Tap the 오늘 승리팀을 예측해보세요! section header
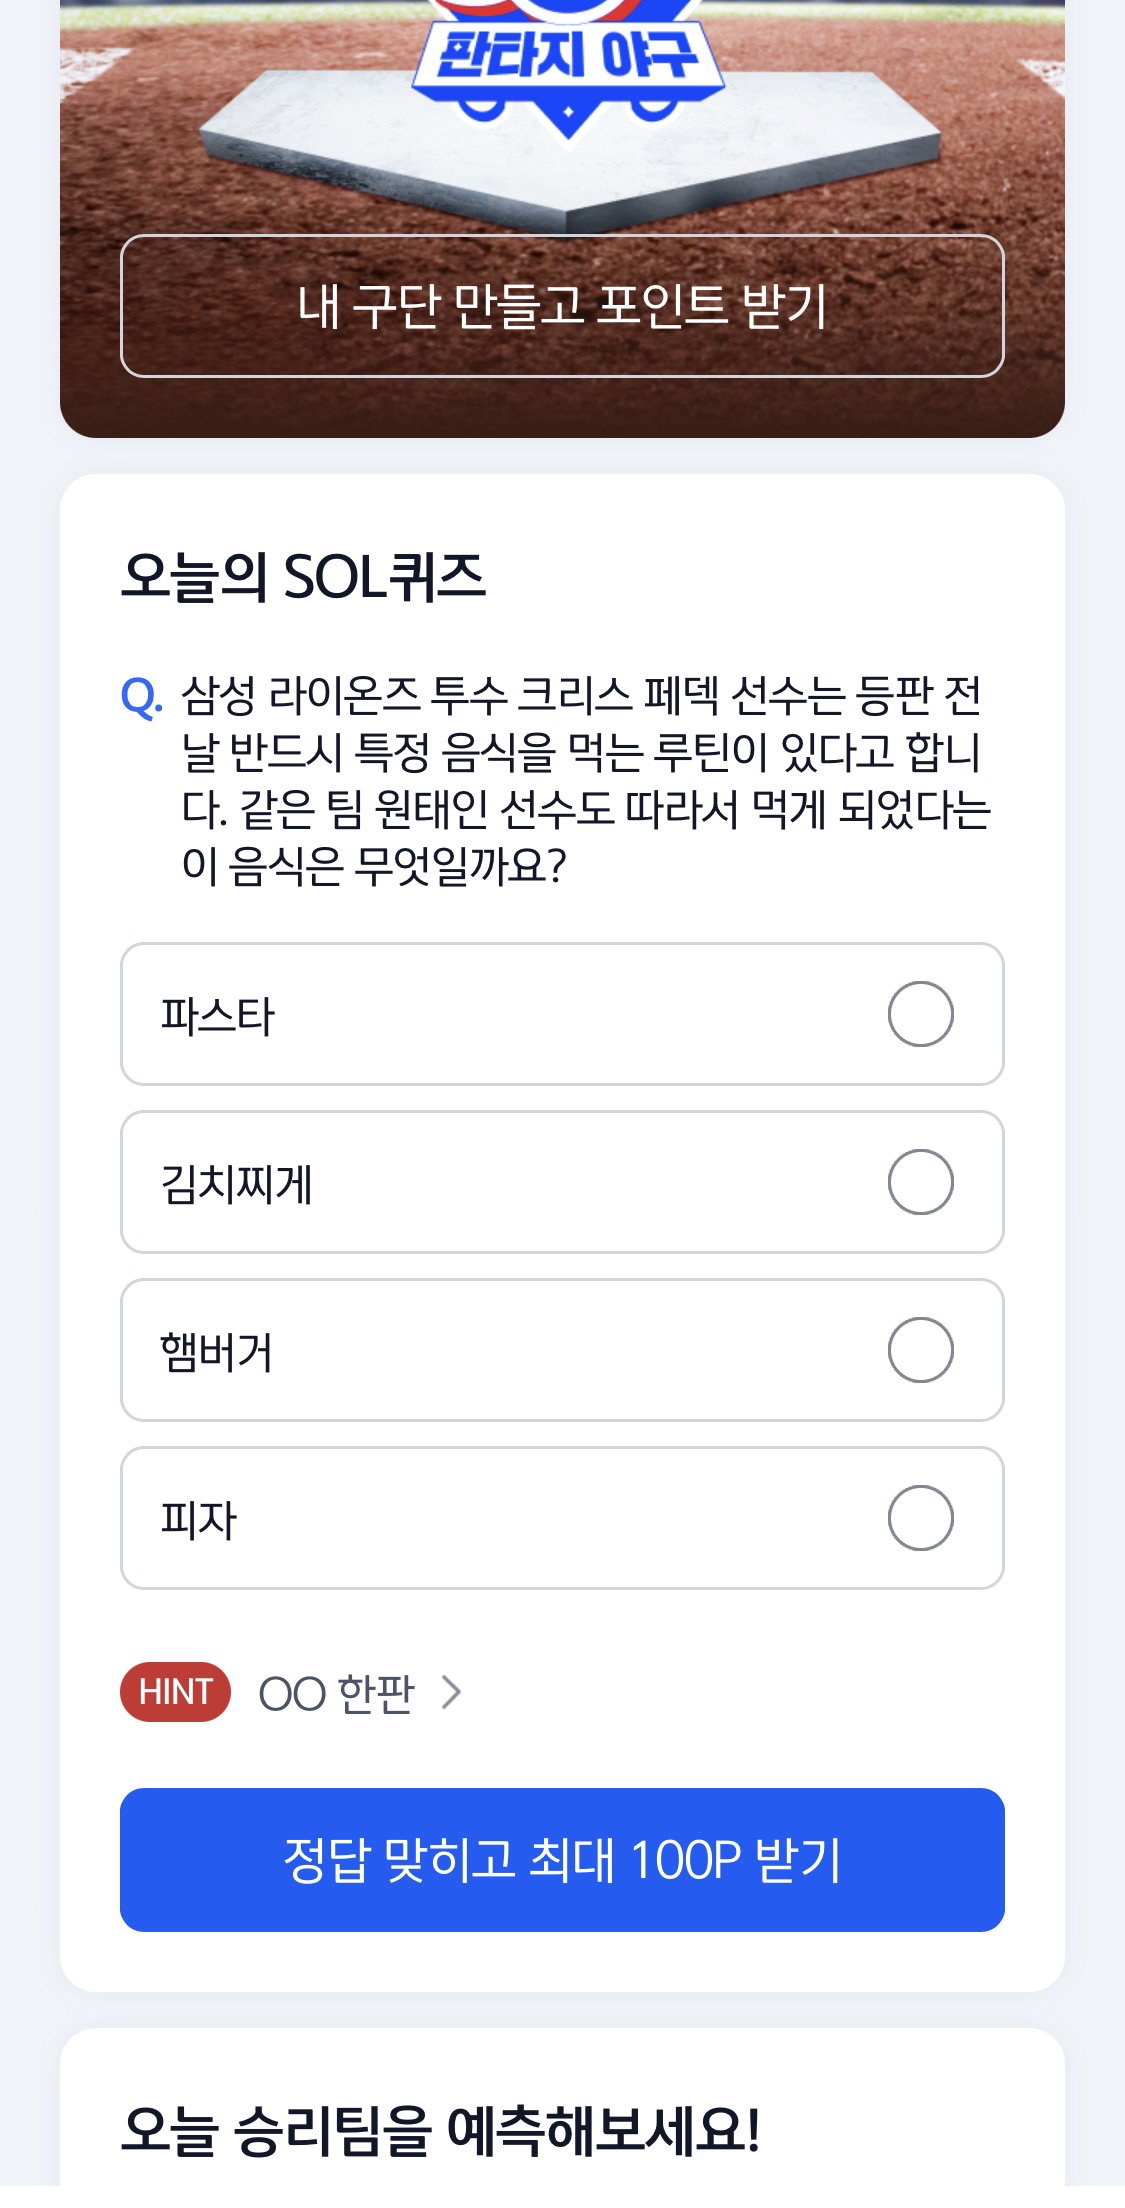Screen dimensions: 1125x2208 [441, 2130]
